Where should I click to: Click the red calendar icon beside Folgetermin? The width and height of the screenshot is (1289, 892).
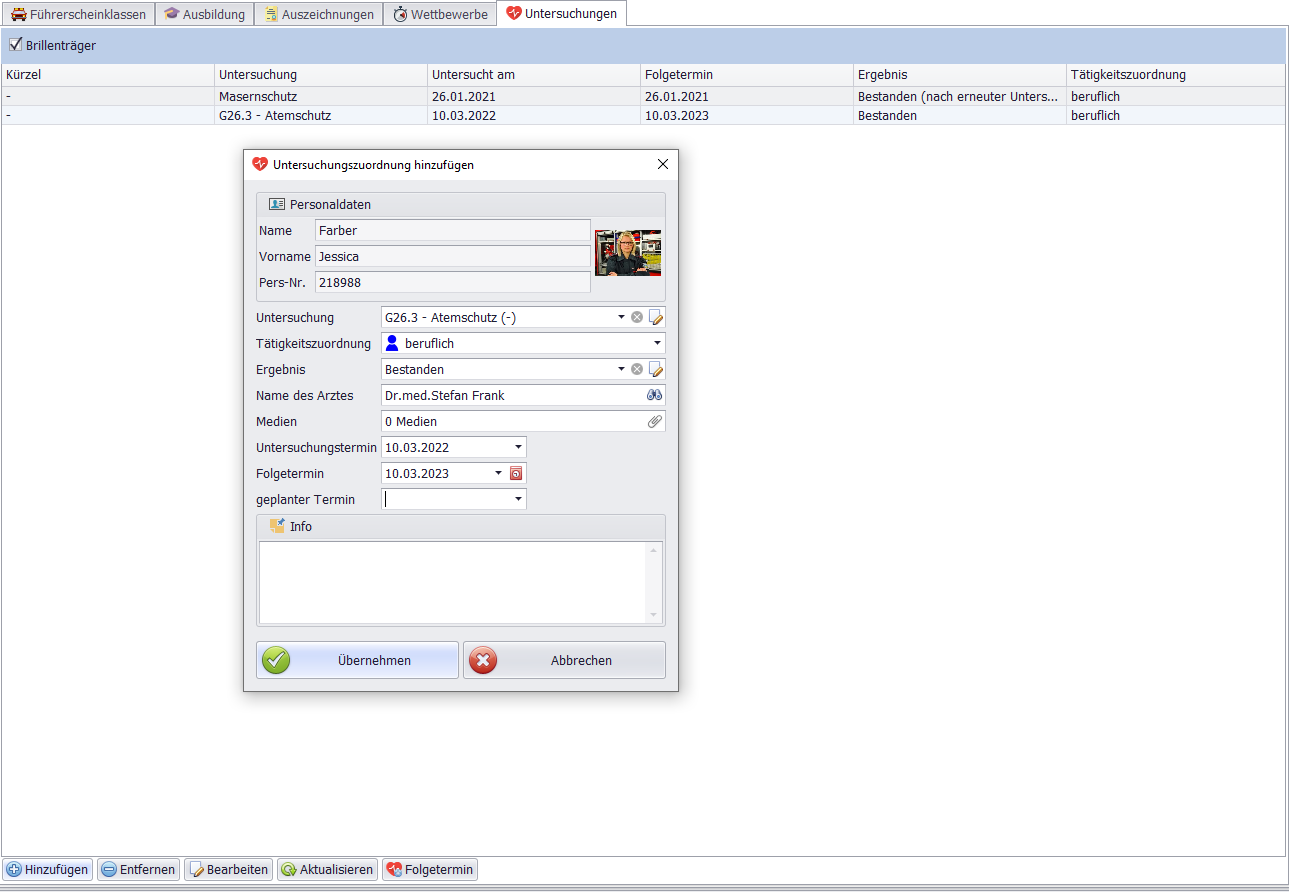click(x=517, y=473)
